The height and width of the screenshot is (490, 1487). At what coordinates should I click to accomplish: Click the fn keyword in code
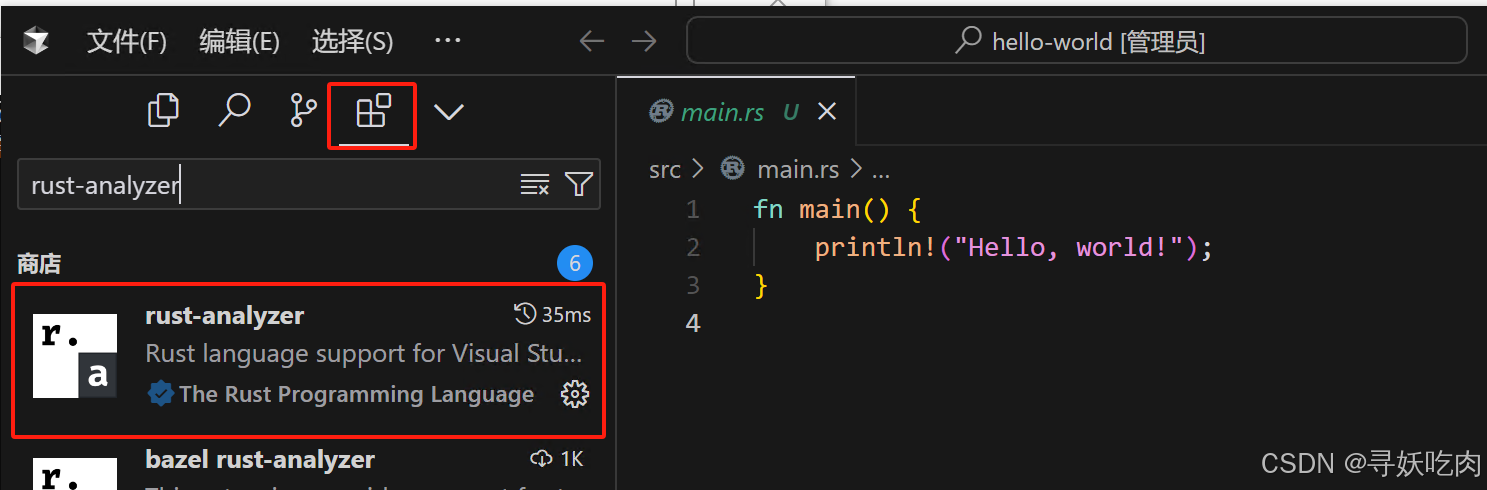(x=768, y=210)
